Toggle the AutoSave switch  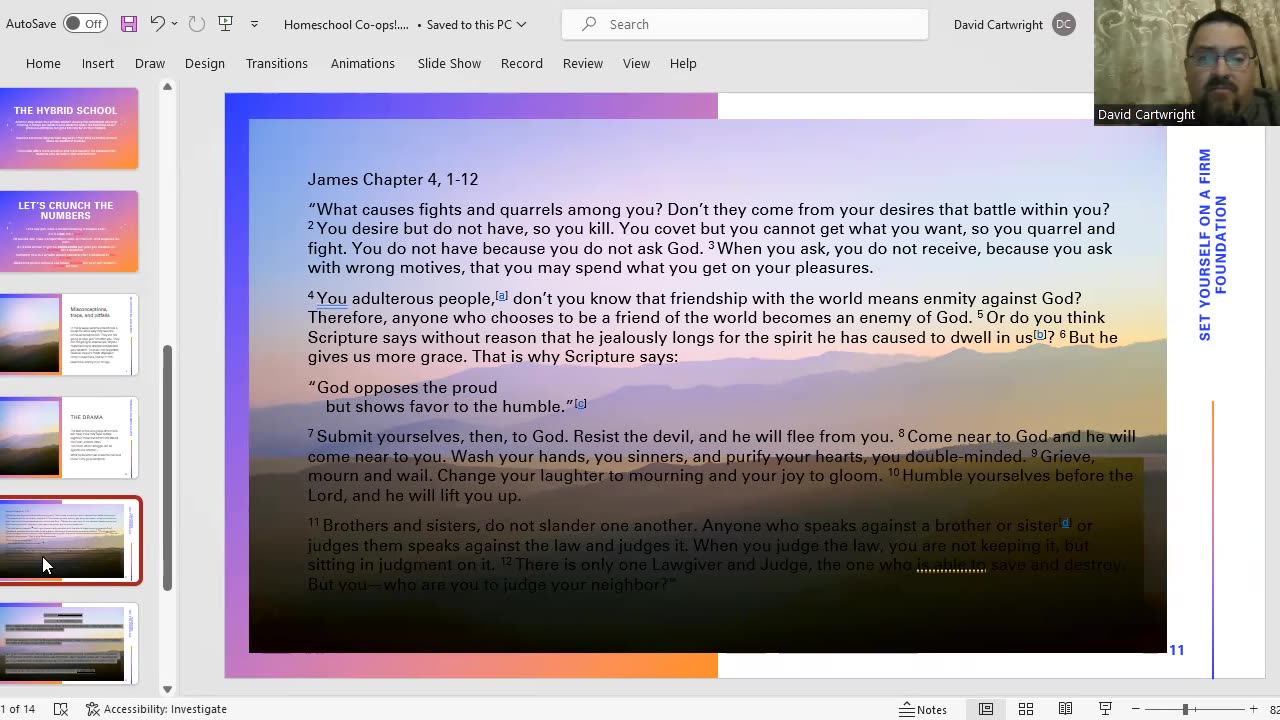pos(86,23)
